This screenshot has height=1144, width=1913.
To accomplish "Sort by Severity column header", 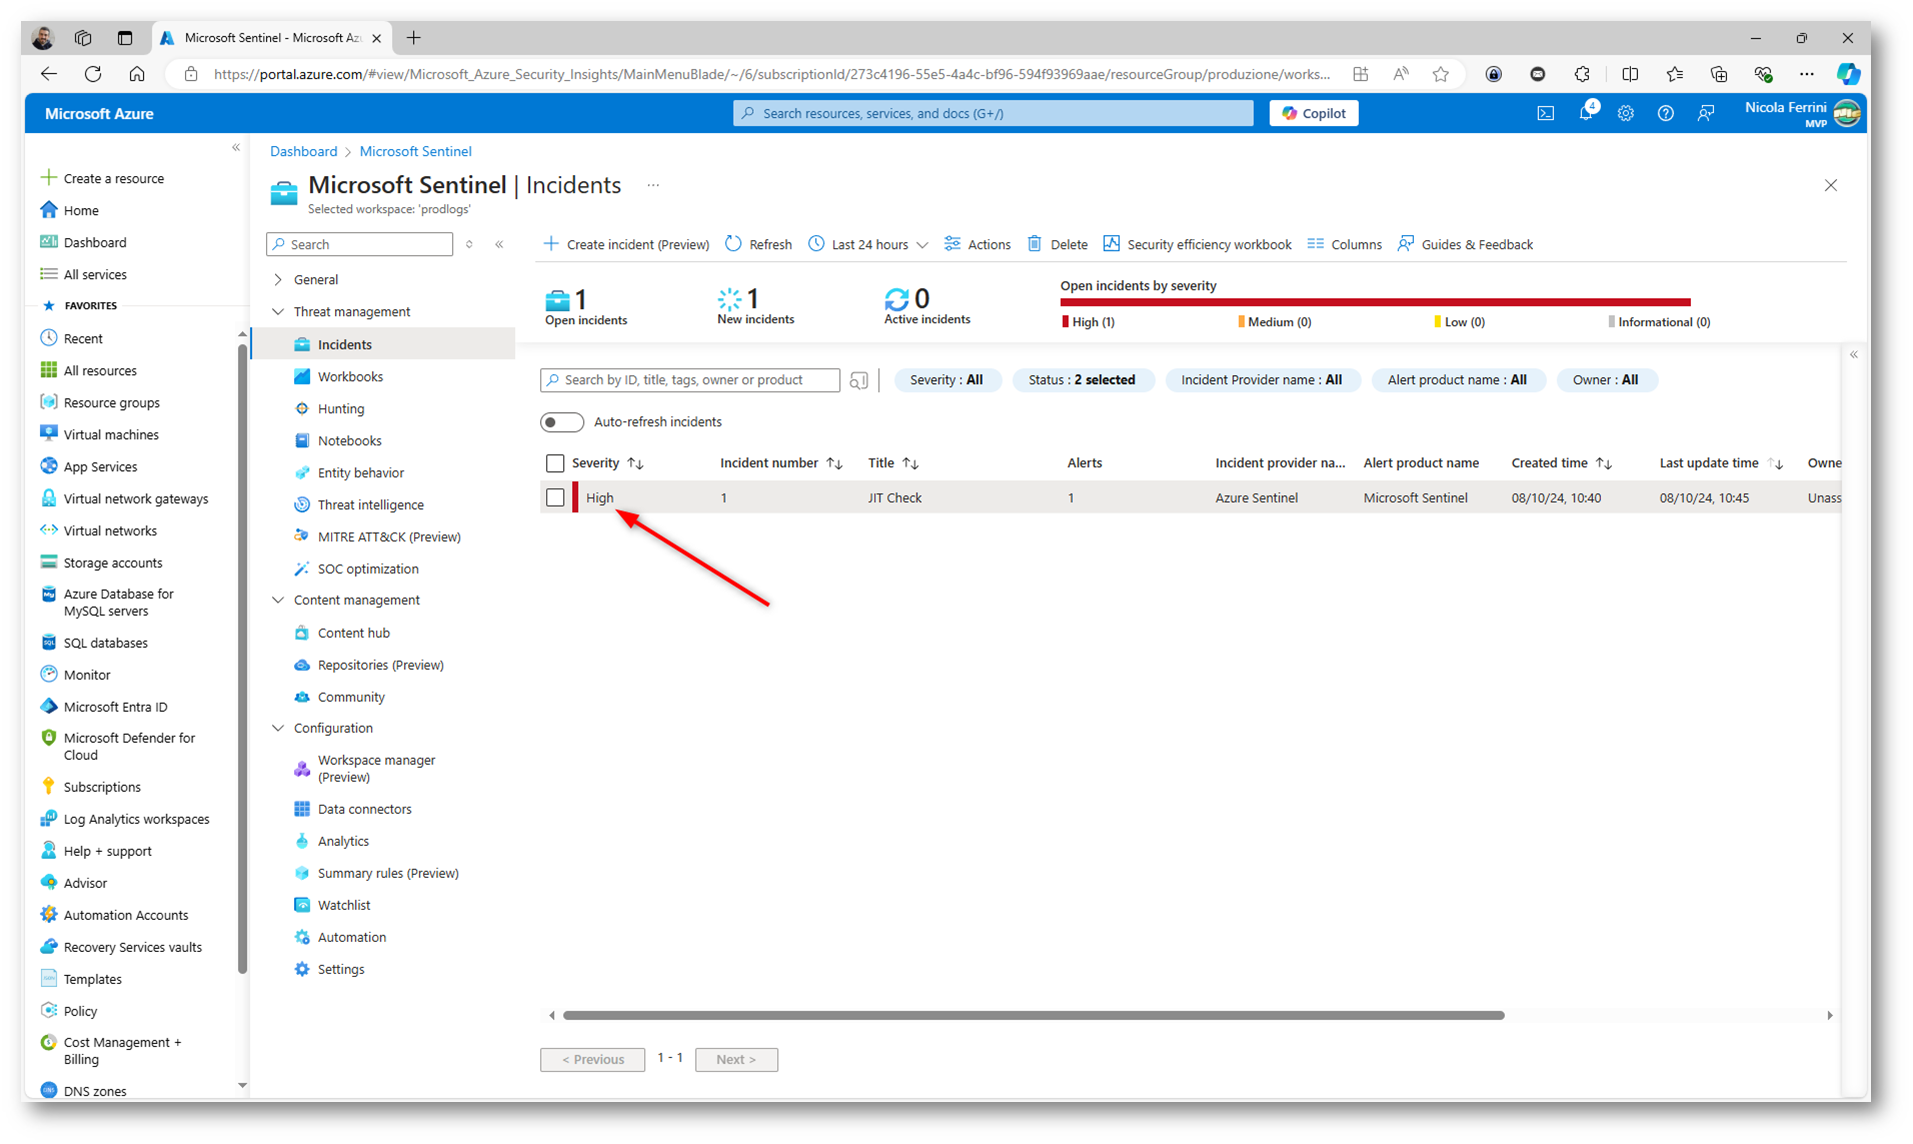I will [607, 463].
